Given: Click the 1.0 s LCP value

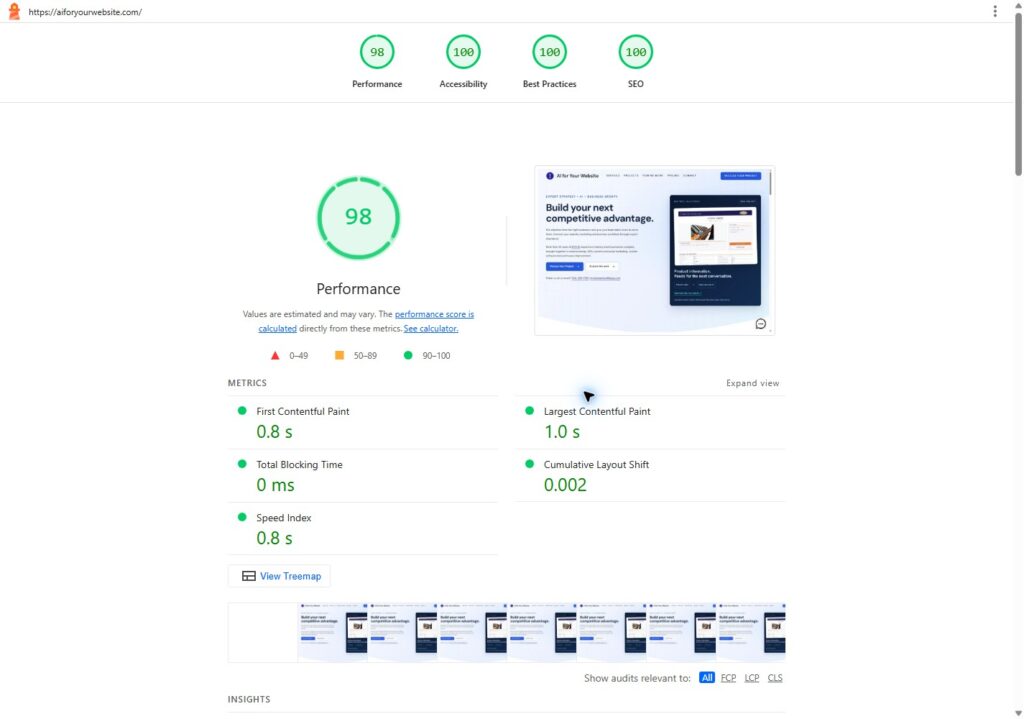Looking at the screenshot, I should (x=562, y=432).
